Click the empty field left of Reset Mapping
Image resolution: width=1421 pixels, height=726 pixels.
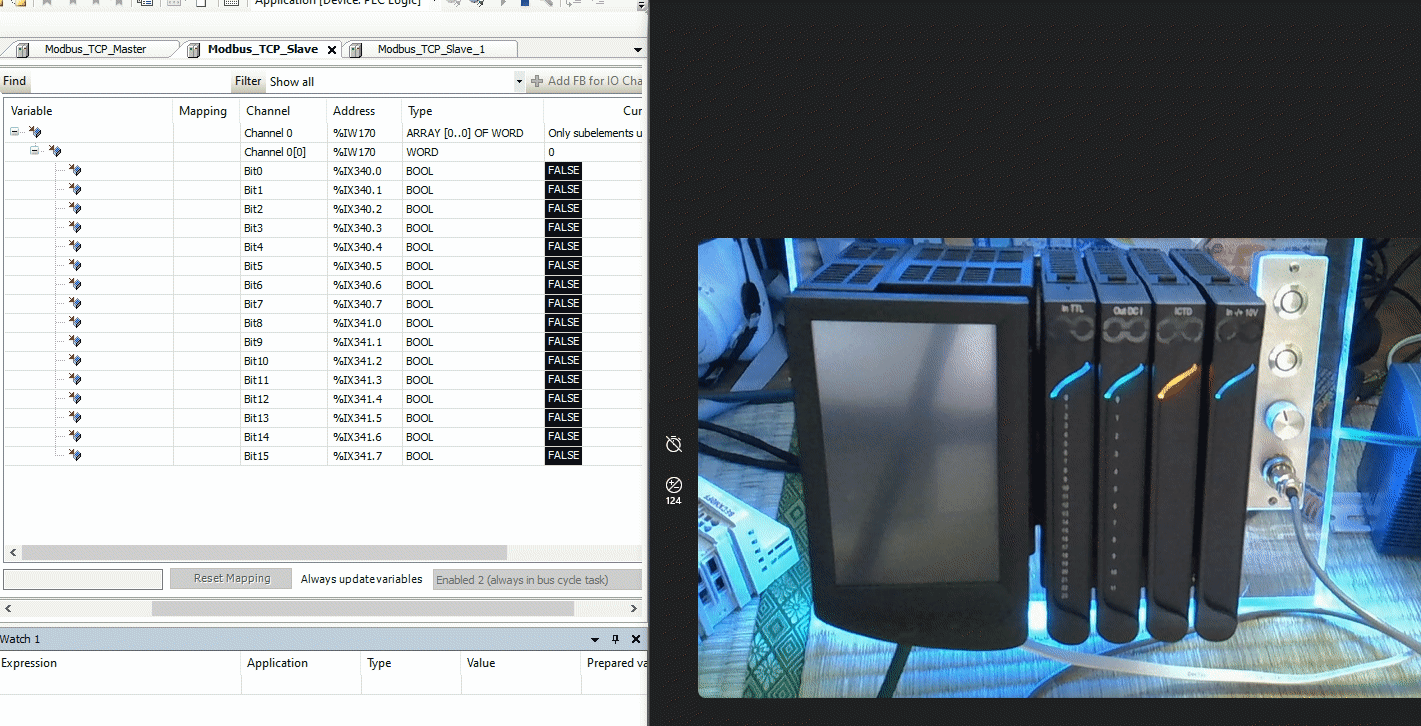(x=83, y=579)
